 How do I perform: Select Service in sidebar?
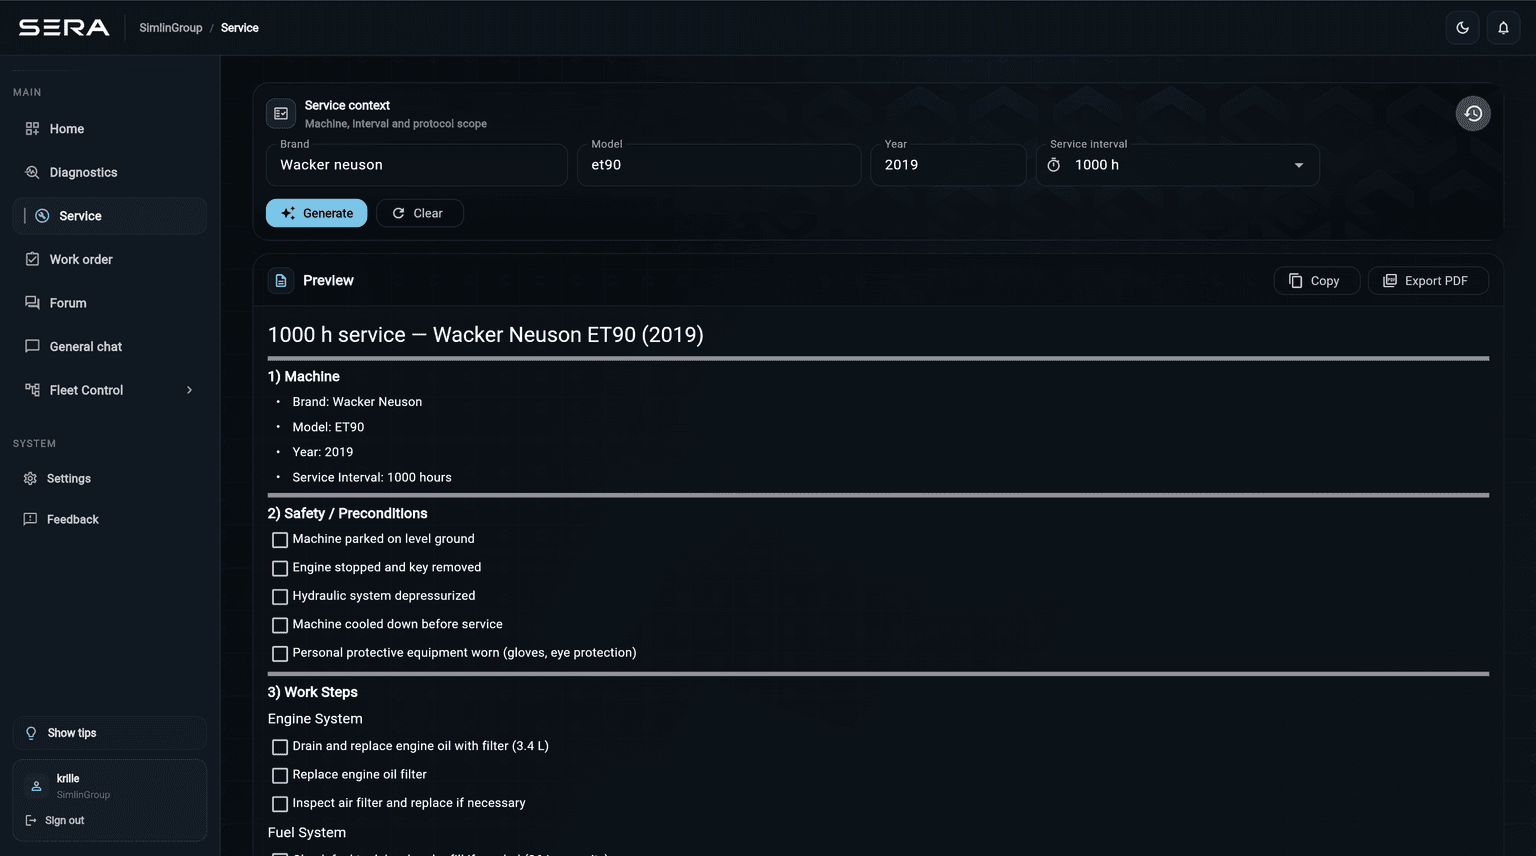click(109, 216)
